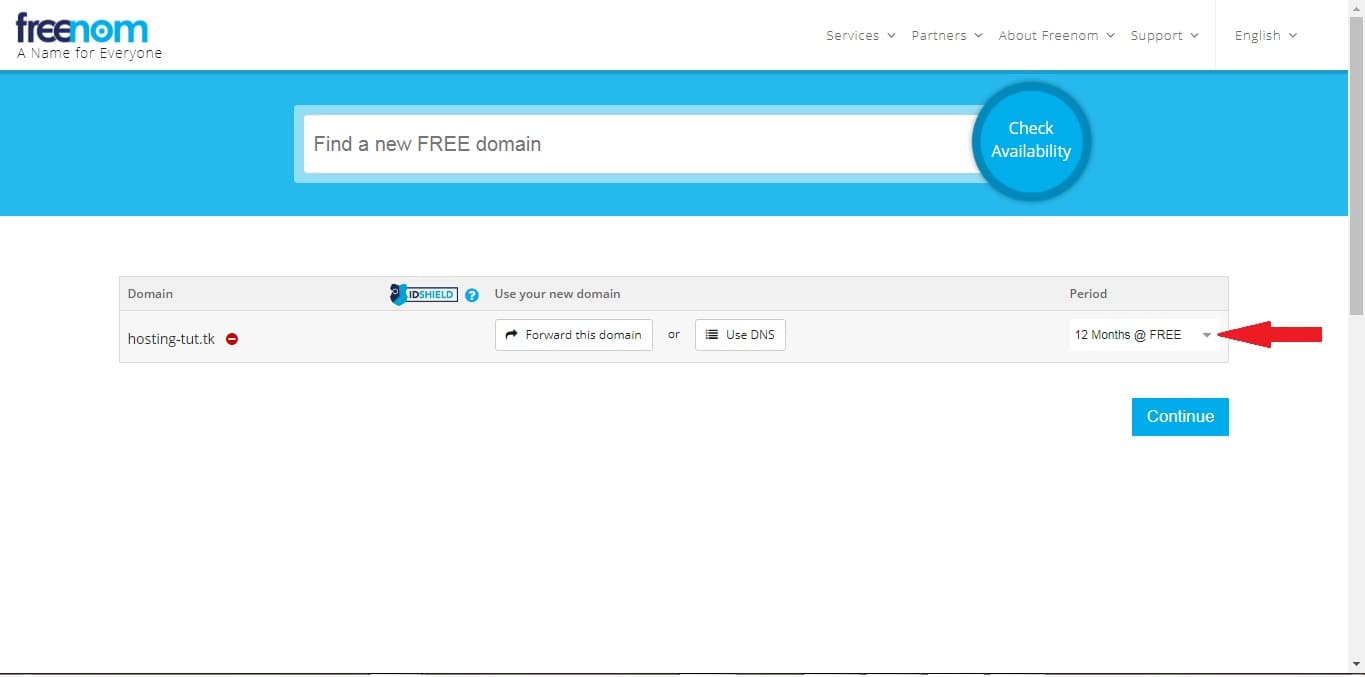
Task: Open the Services menu
Action: click(x=860, y=35)
